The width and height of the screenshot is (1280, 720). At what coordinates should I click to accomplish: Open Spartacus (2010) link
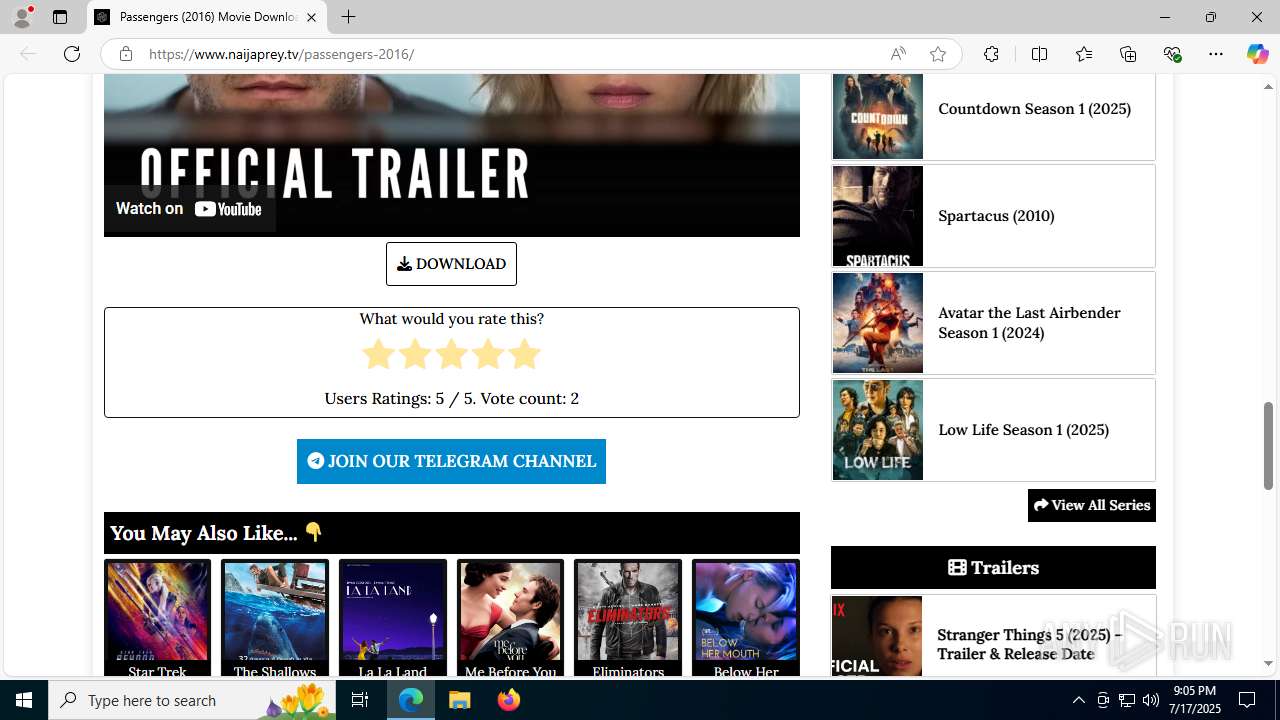click(x=996, y=216)
